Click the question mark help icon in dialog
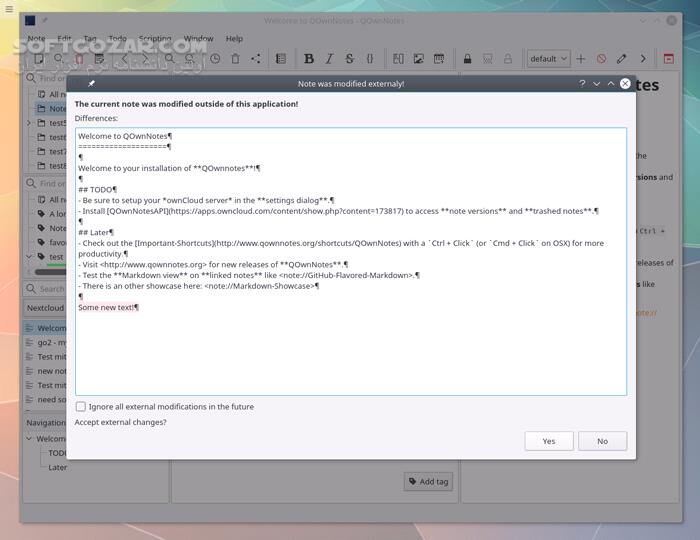This screenshot has height=540, width=700. coord(582,83)
